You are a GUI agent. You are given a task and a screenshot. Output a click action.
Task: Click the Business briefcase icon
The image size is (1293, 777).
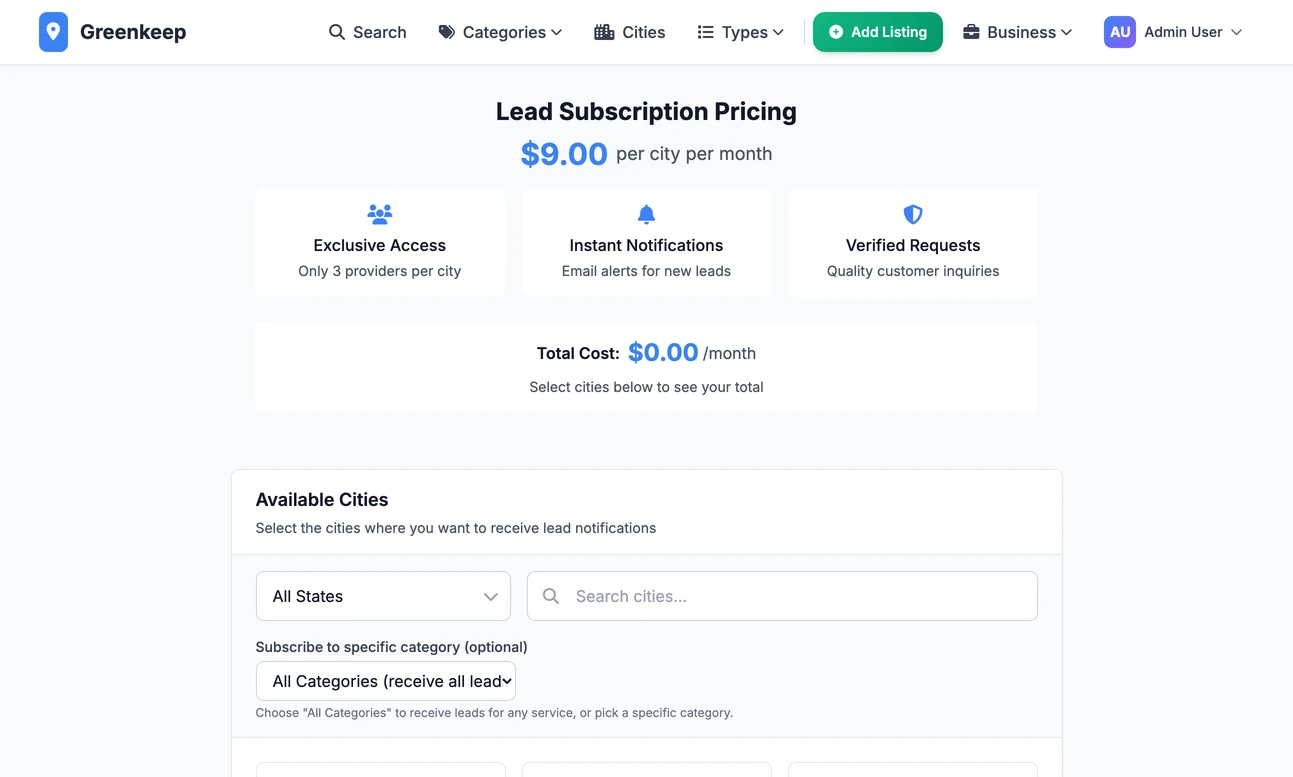(x=971, y=32)
